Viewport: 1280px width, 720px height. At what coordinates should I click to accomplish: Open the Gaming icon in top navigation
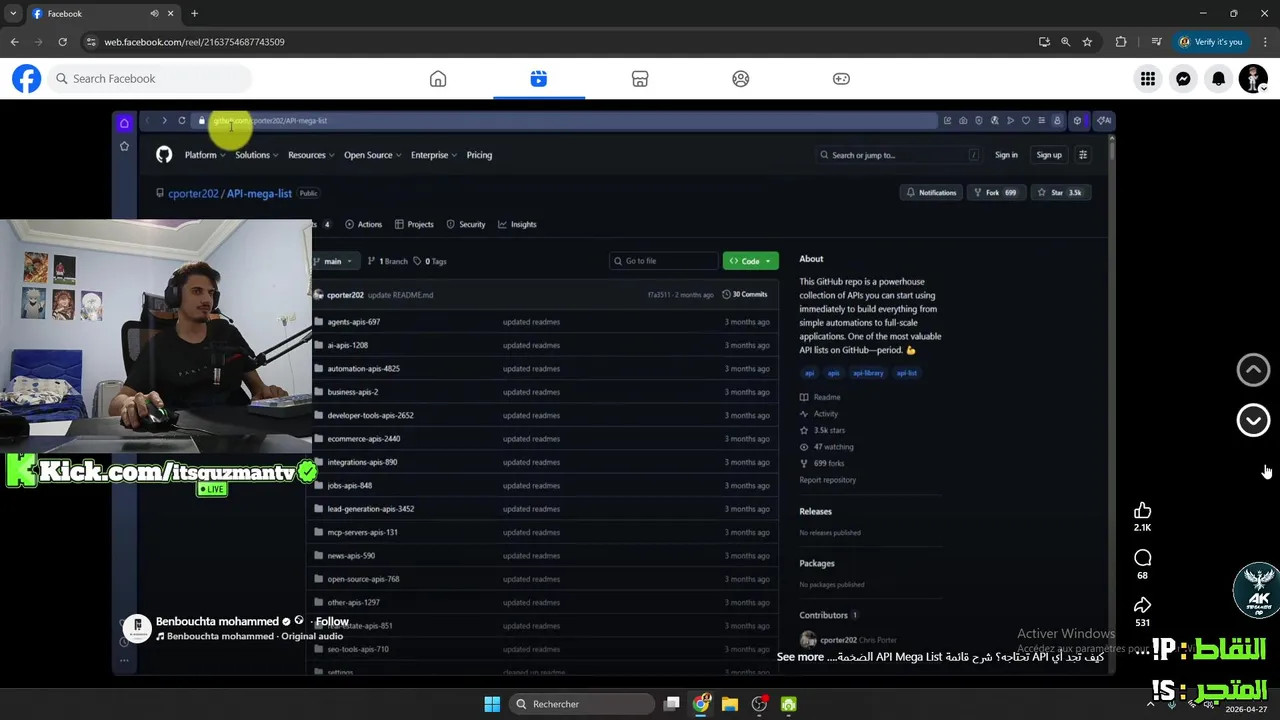842,79
